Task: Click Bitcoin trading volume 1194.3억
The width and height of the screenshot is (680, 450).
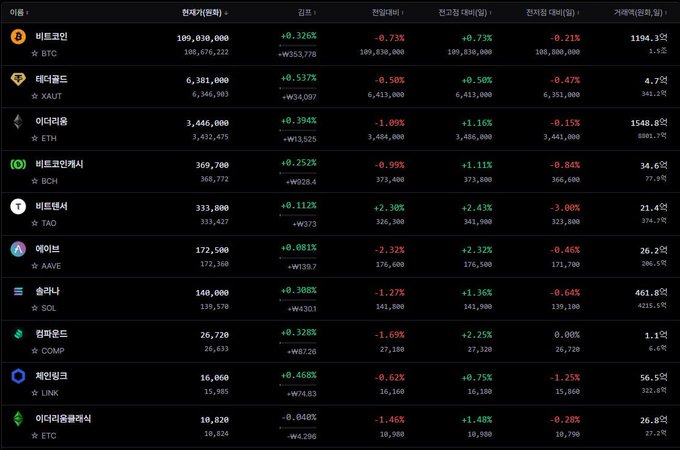Action: point(649,38)
